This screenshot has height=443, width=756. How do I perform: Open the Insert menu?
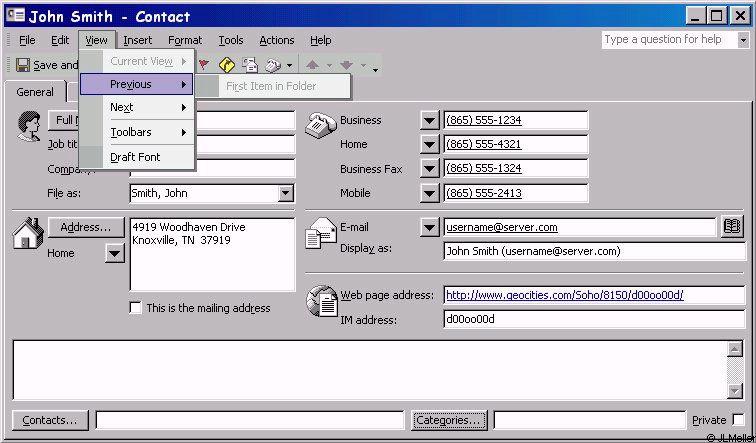click(137, 40)
